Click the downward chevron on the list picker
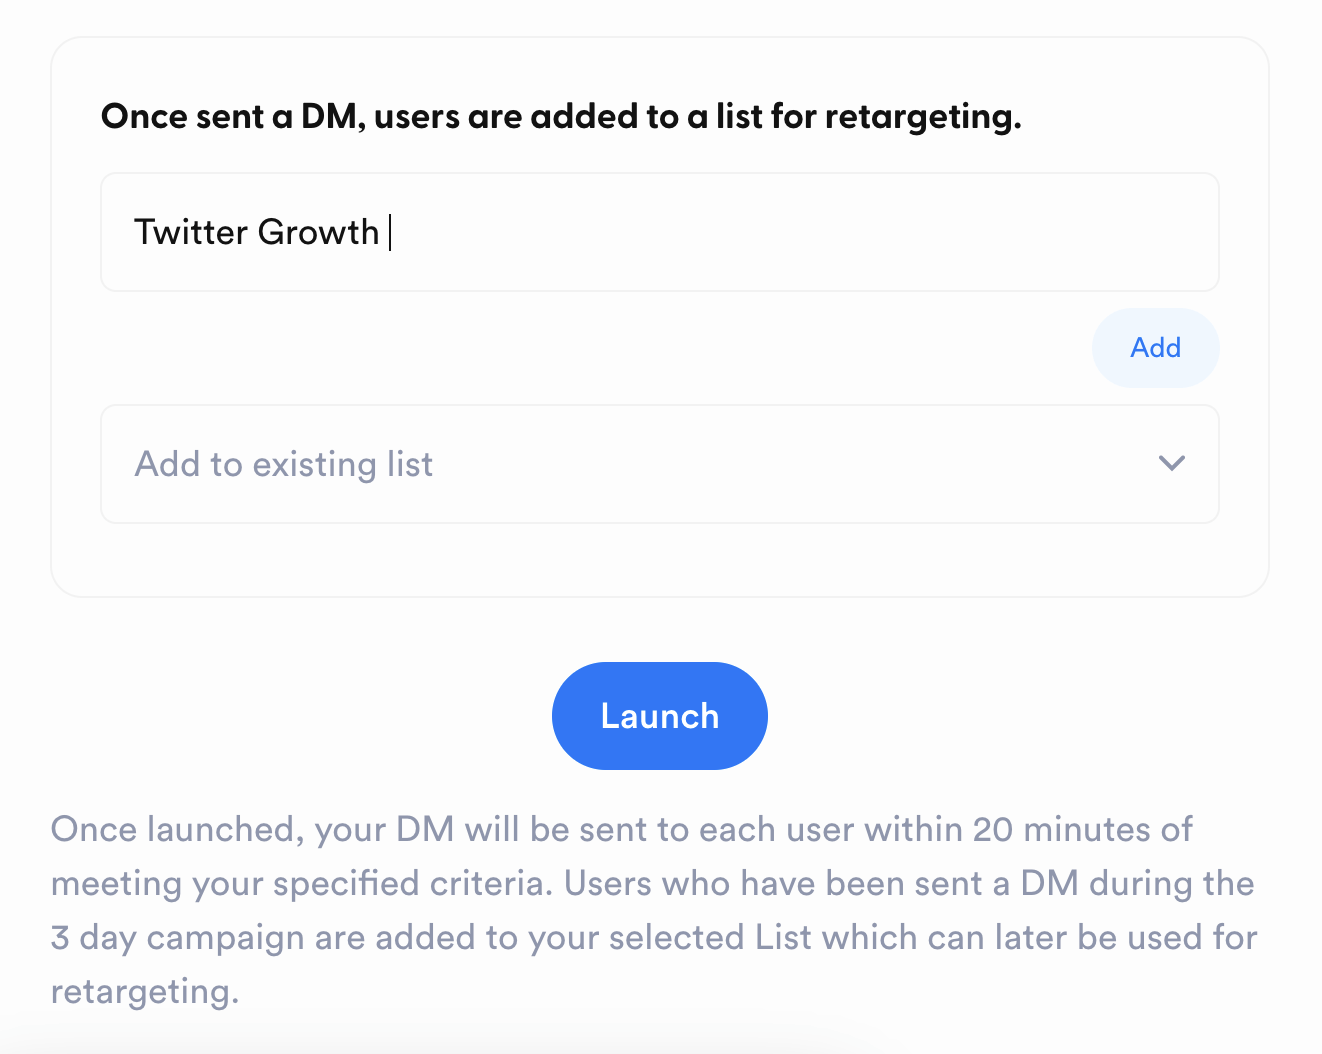 pyautogui.click(x=1171, y=463)
